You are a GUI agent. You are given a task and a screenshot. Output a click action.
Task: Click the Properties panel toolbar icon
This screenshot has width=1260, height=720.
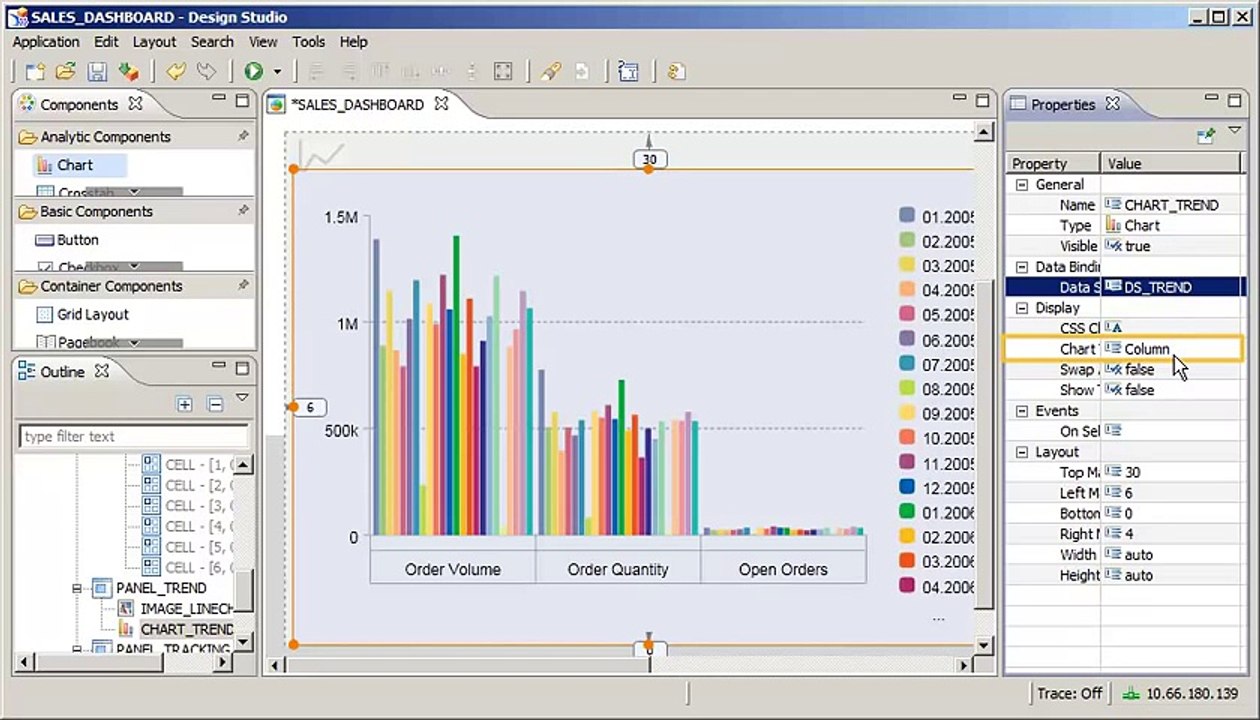coord(1206,134)
